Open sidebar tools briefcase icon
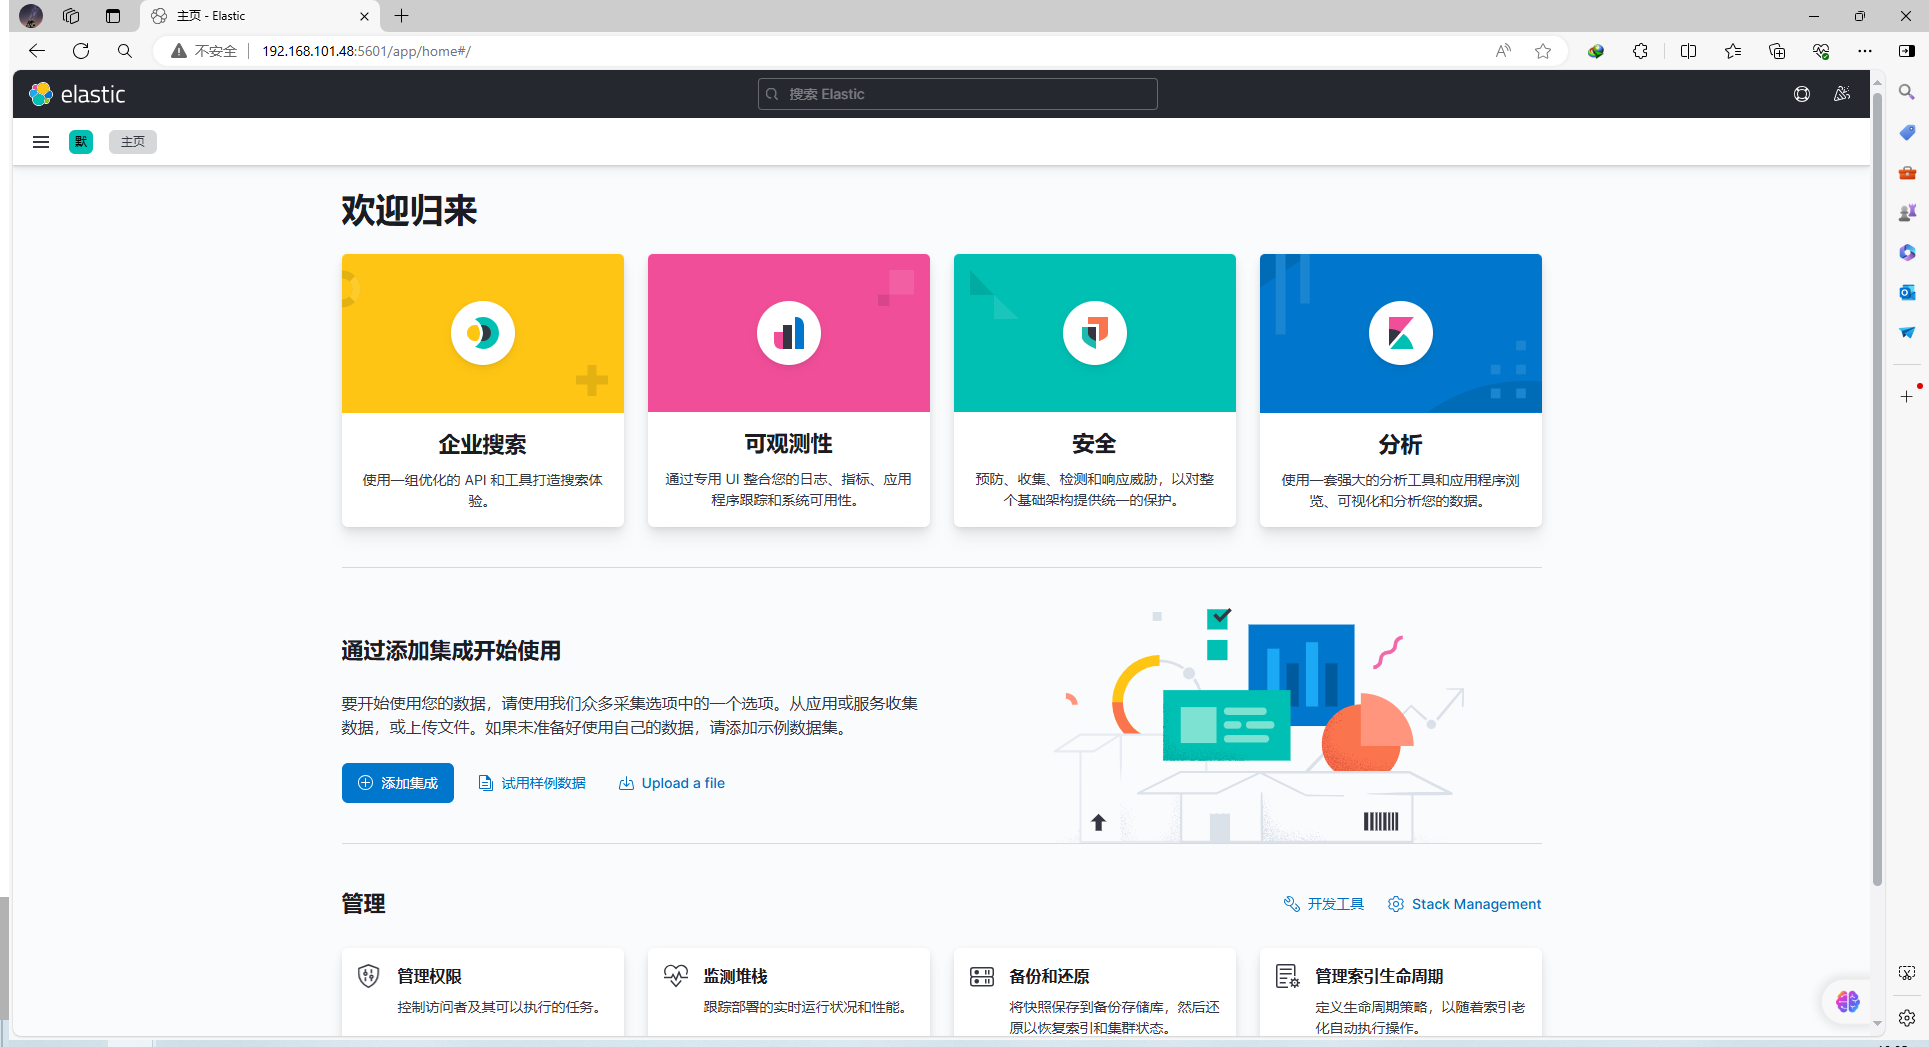This screenshot has height=1047, width=1929. point(1907,172)
